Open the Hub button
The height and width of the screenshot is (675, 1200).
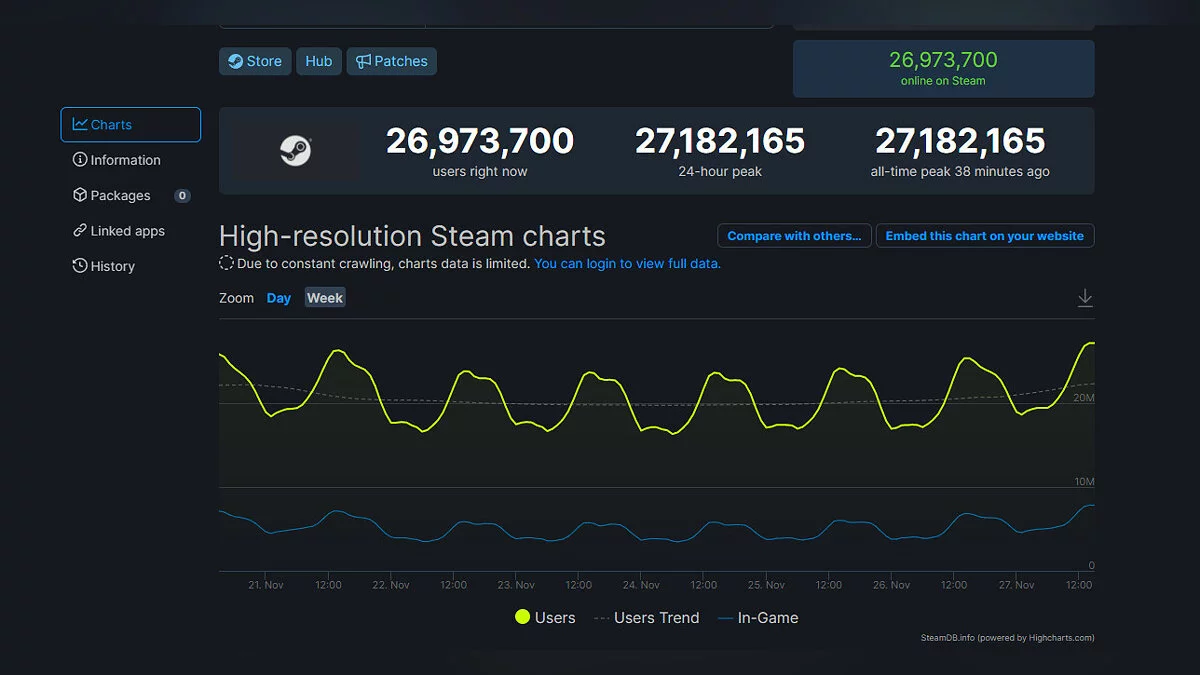click(x=319, y=61)
